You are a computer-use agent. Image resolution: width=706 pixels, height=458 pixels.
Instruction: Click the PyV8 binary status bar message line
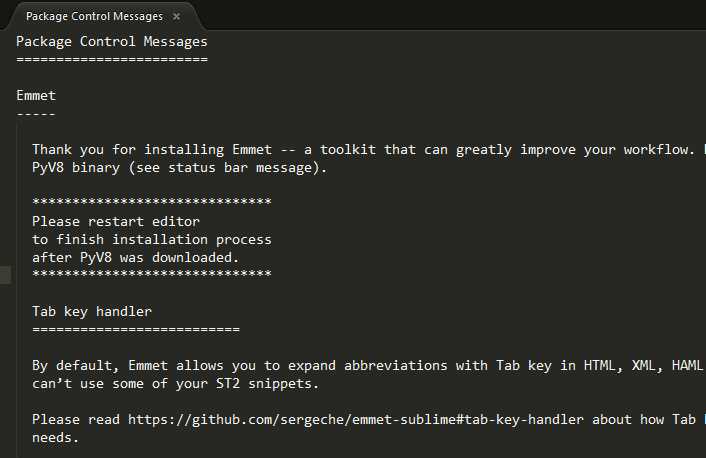[179, 168]
